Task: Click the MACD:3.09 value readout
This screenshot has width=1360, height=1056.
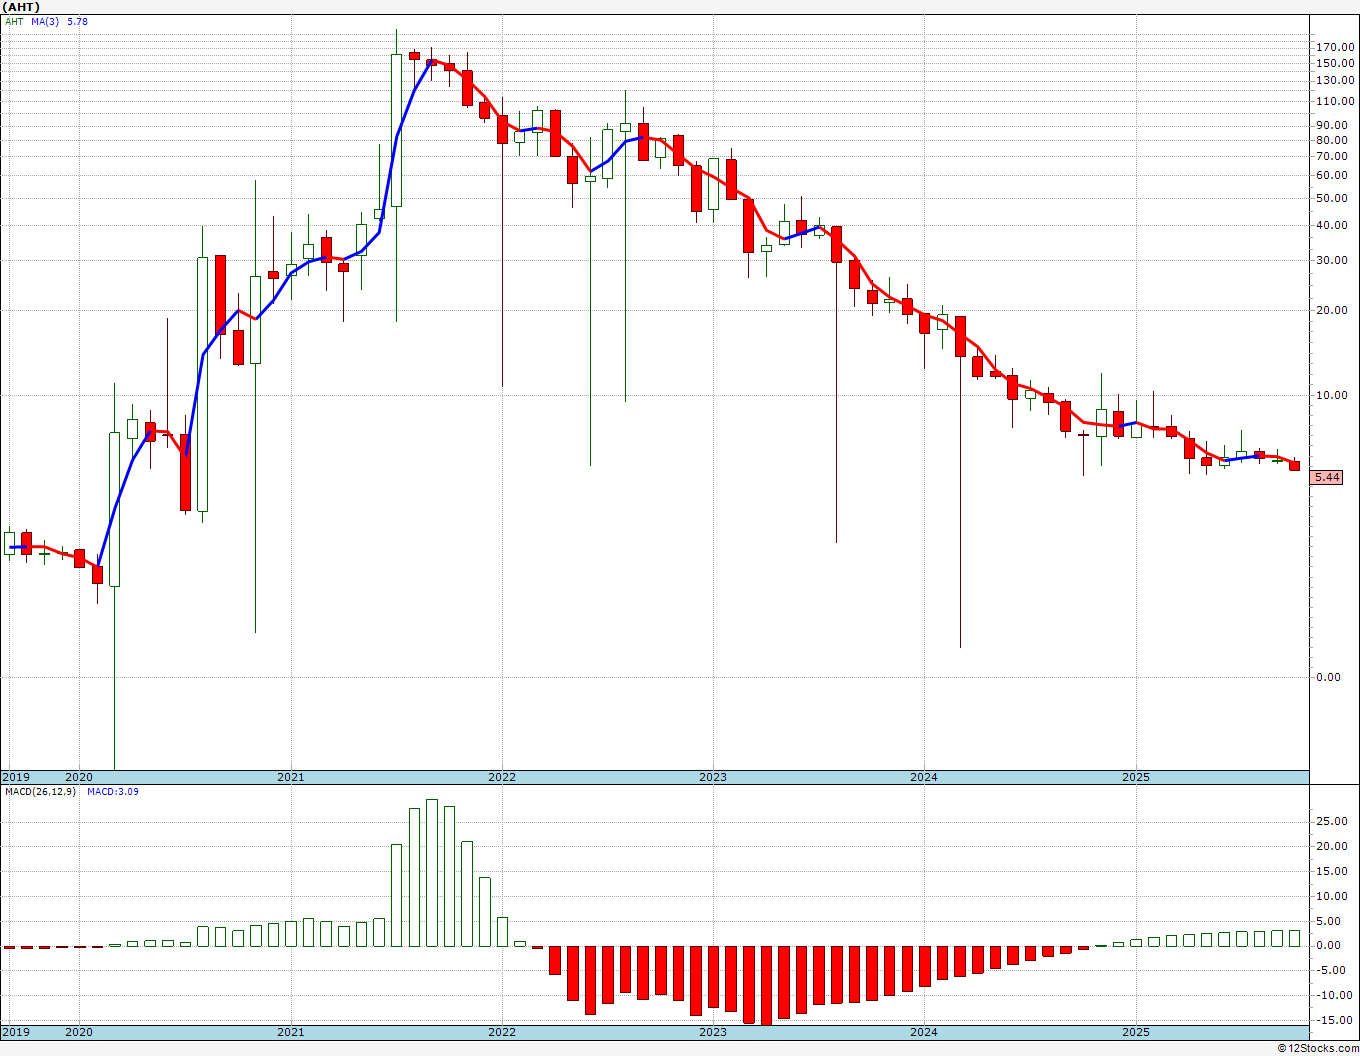Action: pos(113,792)
